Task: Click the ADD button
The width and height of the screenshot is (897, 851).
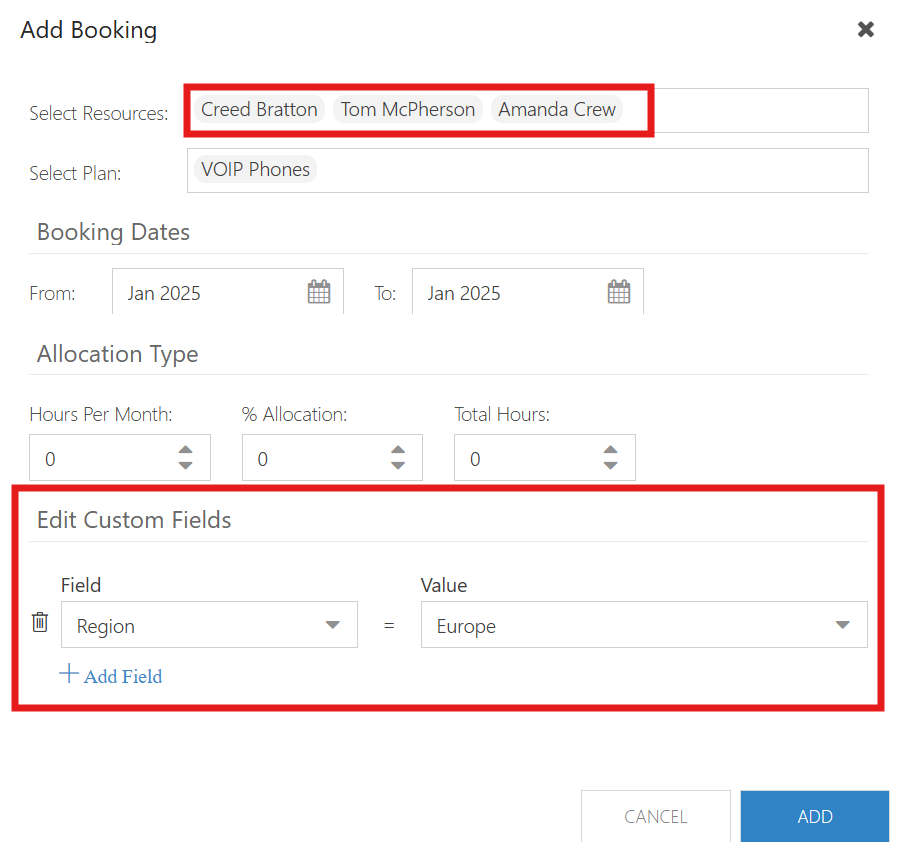Action: click(x=815, y=816)
